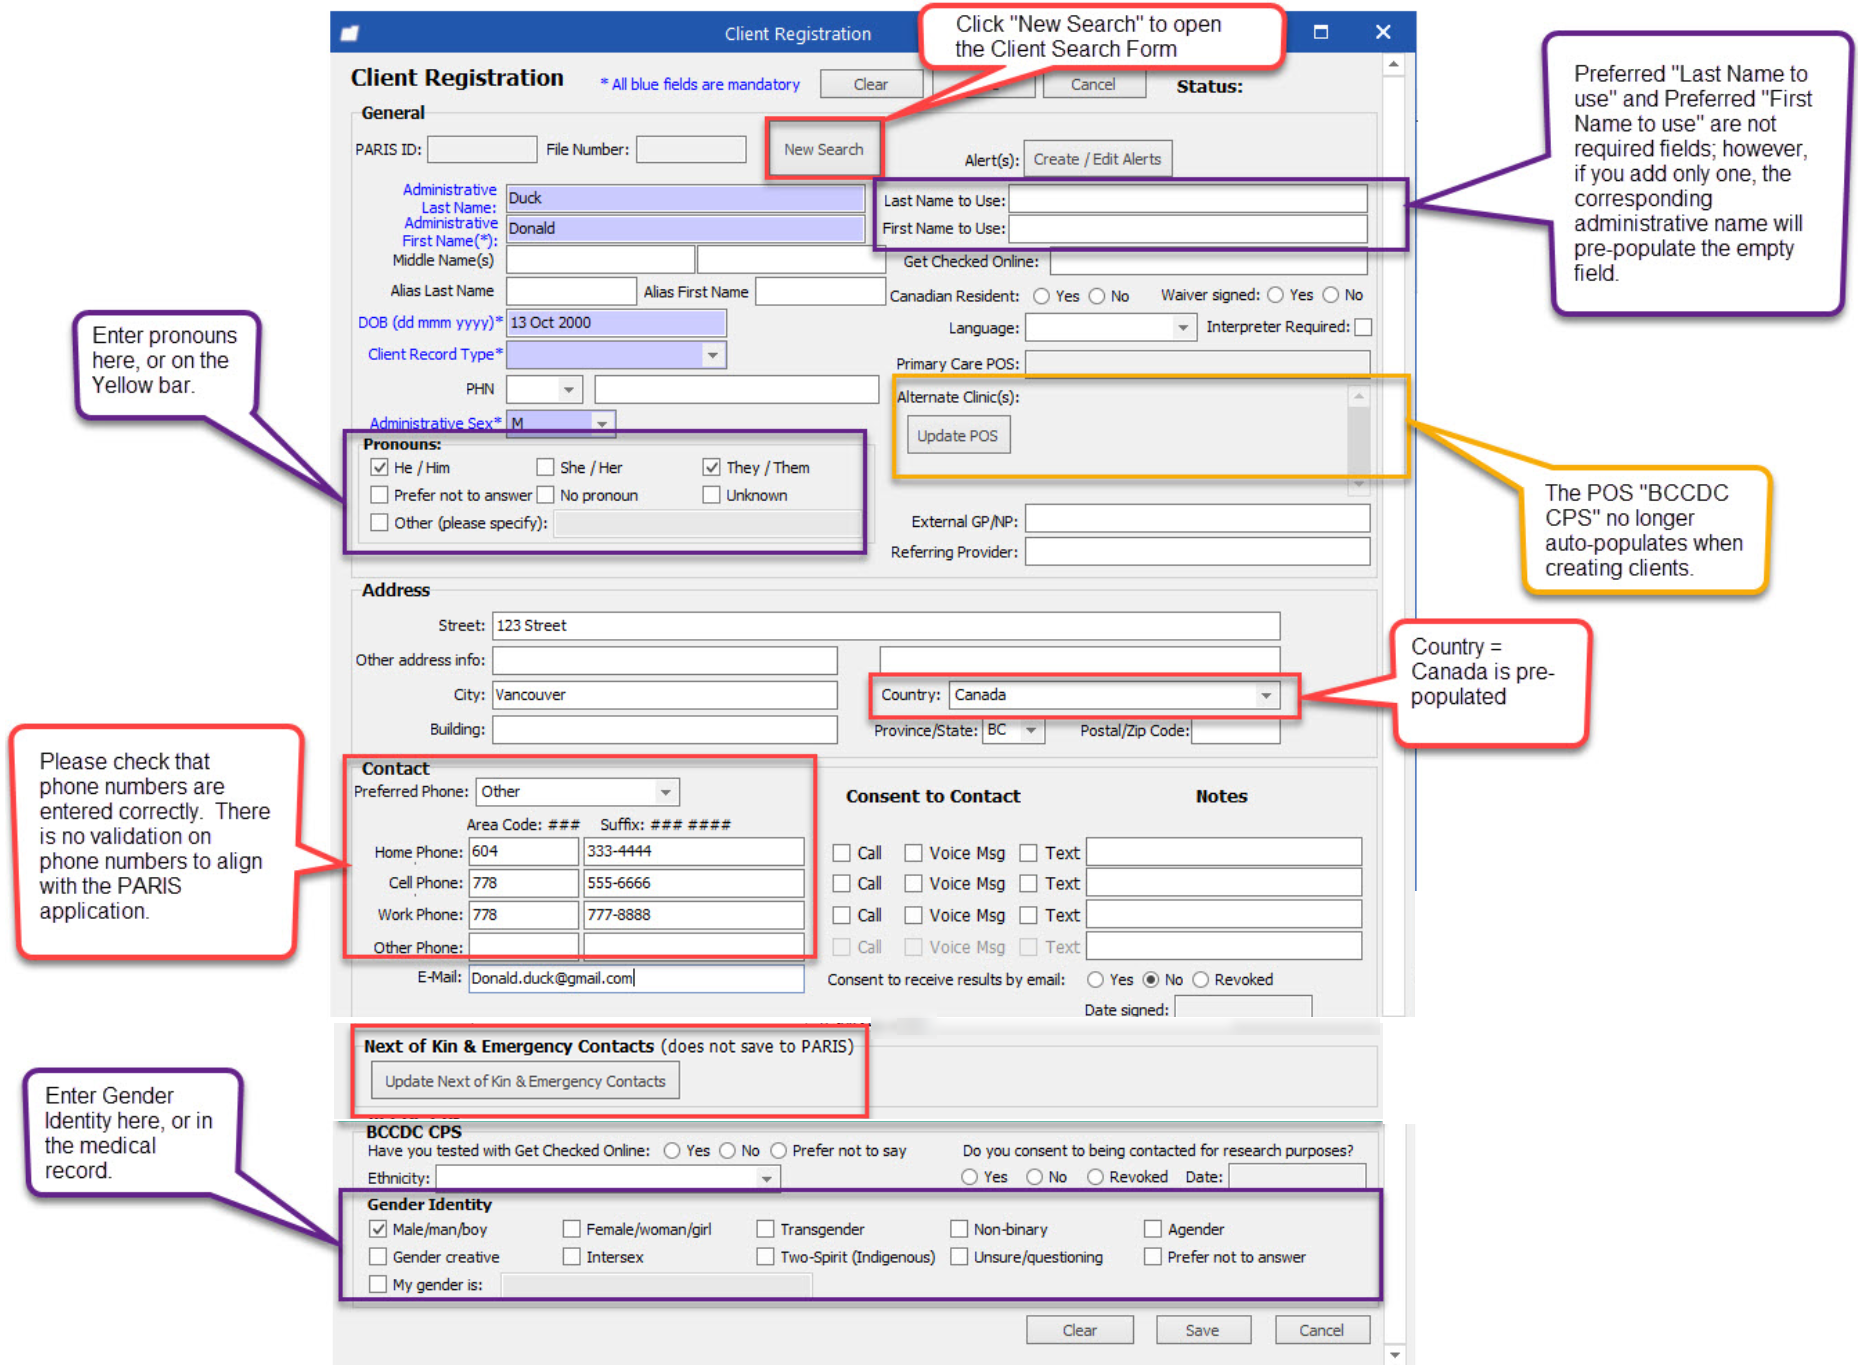The width and height of the screenshot is (1866, 1366).
Task: Open the Province/State dropdown showing BC
Action: tap(1031, 730)
